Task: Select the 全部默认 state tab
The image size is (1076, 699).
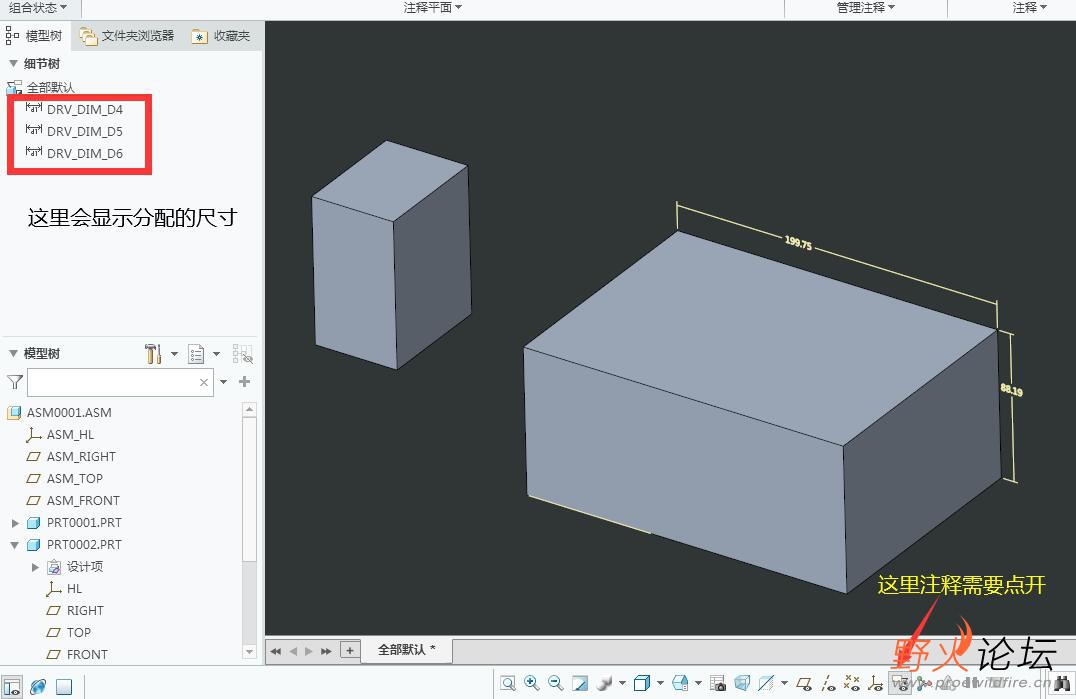Action: pyautogui.click(x=407, y=650)
